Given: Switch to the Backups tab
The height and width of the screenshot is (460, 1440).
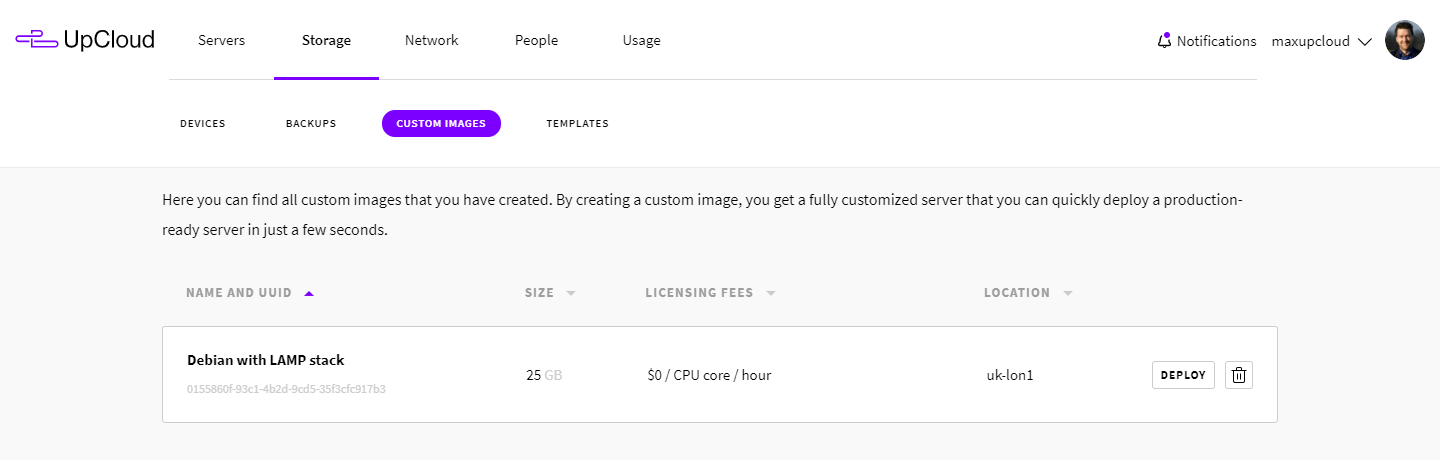Looking at the screenshot, I should point(311,124).
